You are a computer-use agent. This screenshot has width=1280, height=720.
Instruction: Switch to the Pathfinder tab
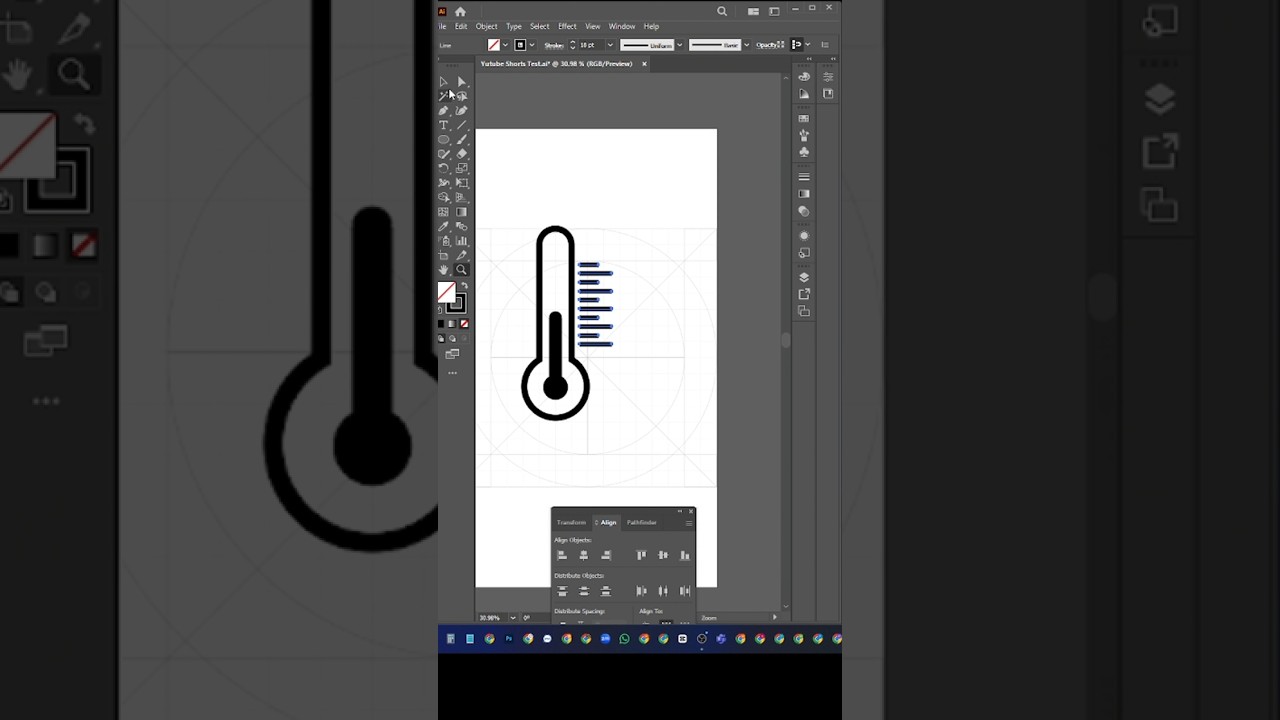[x=641, y=522]
